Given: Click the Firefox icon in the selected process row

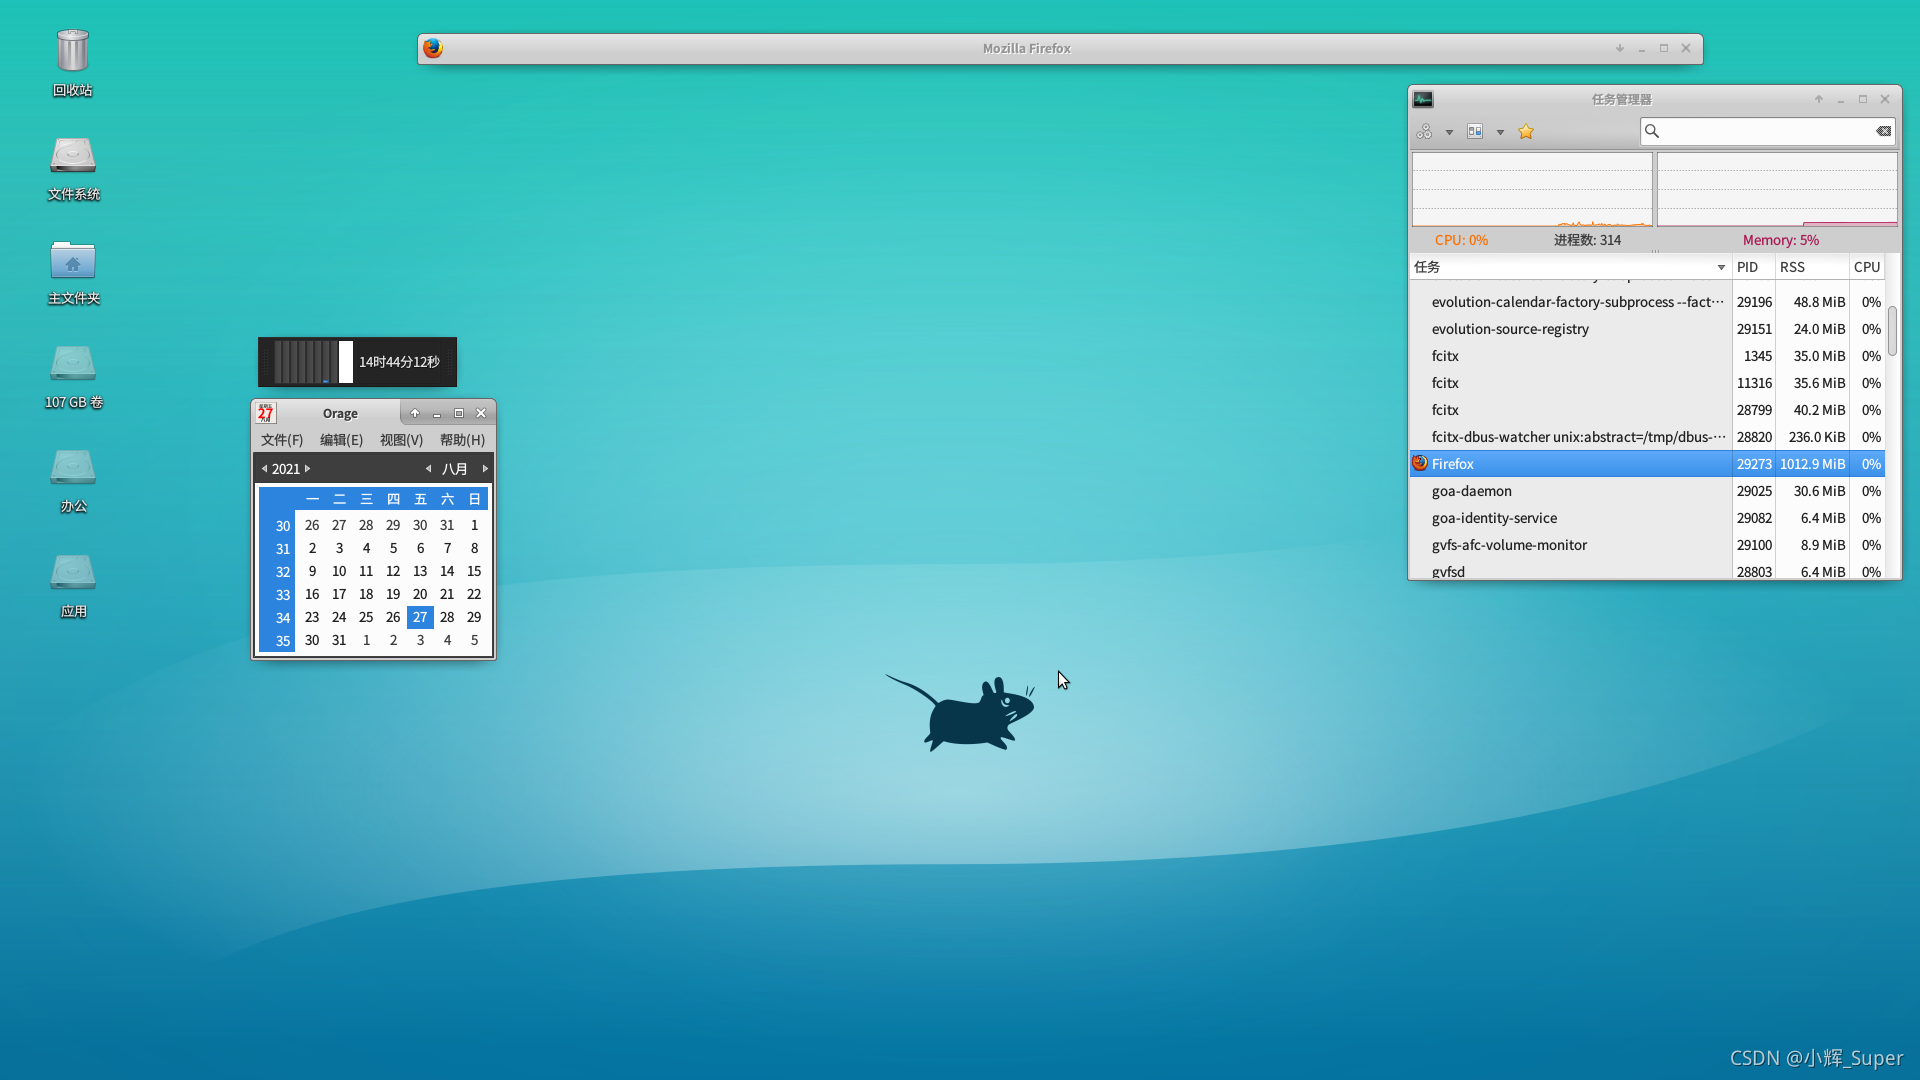Looking at the screenshot, I should point(1420,463).
